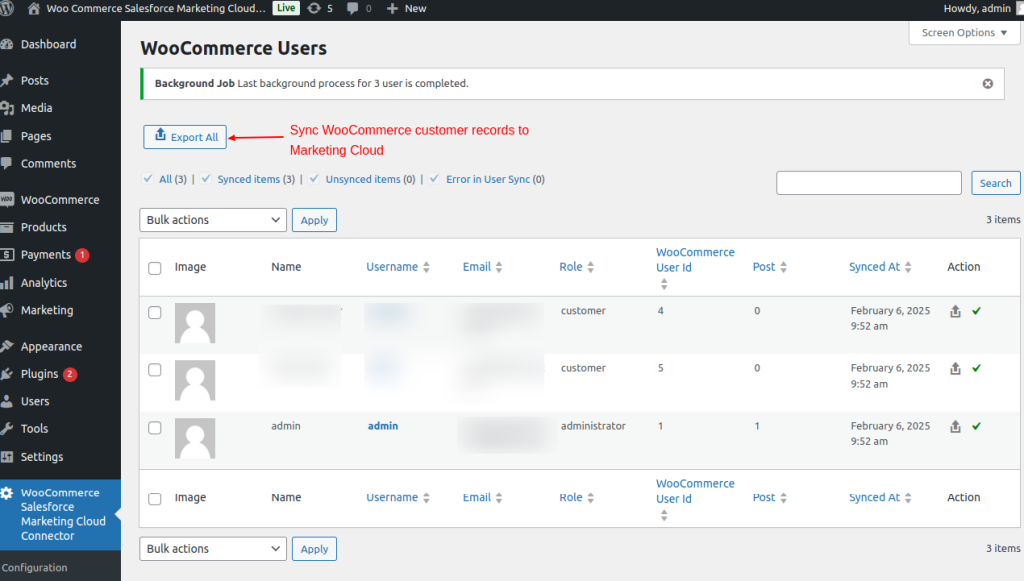This screenshot has width=1024, height=581.
Task: Click the green checkmark for user 5
Action: click(x=976, y=368)
